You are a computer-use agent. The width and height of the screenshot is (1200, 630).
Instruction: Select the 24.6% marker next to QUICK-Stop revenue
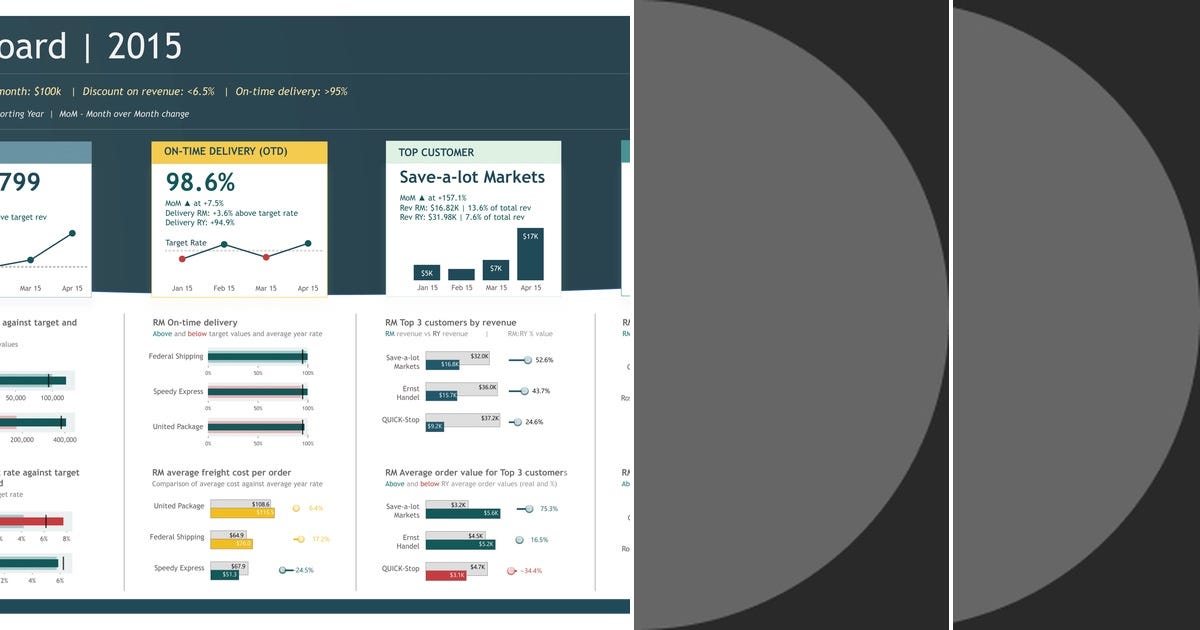(x=517, y=421)
